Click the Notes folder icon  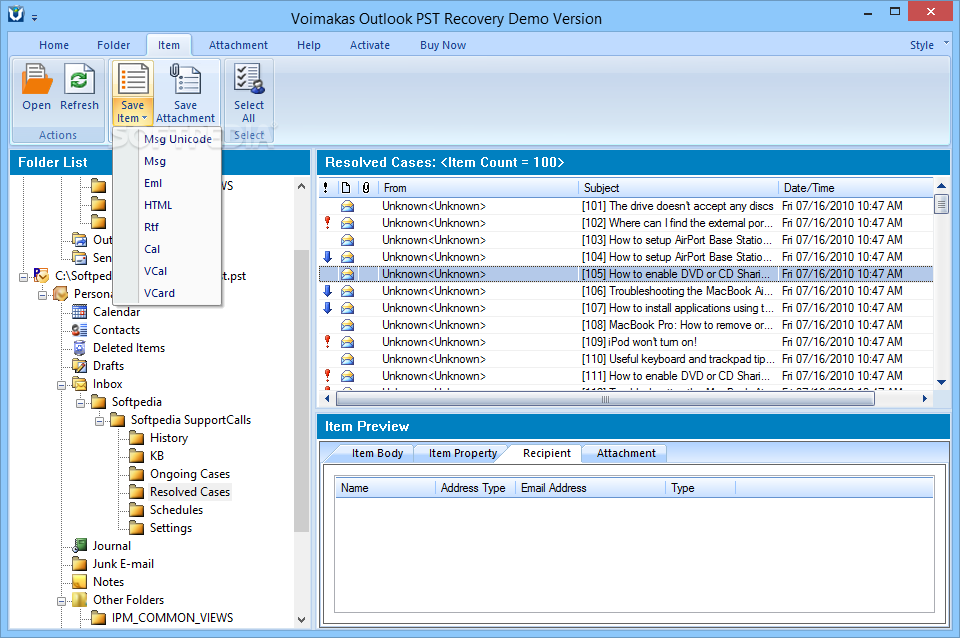(80, 582)
